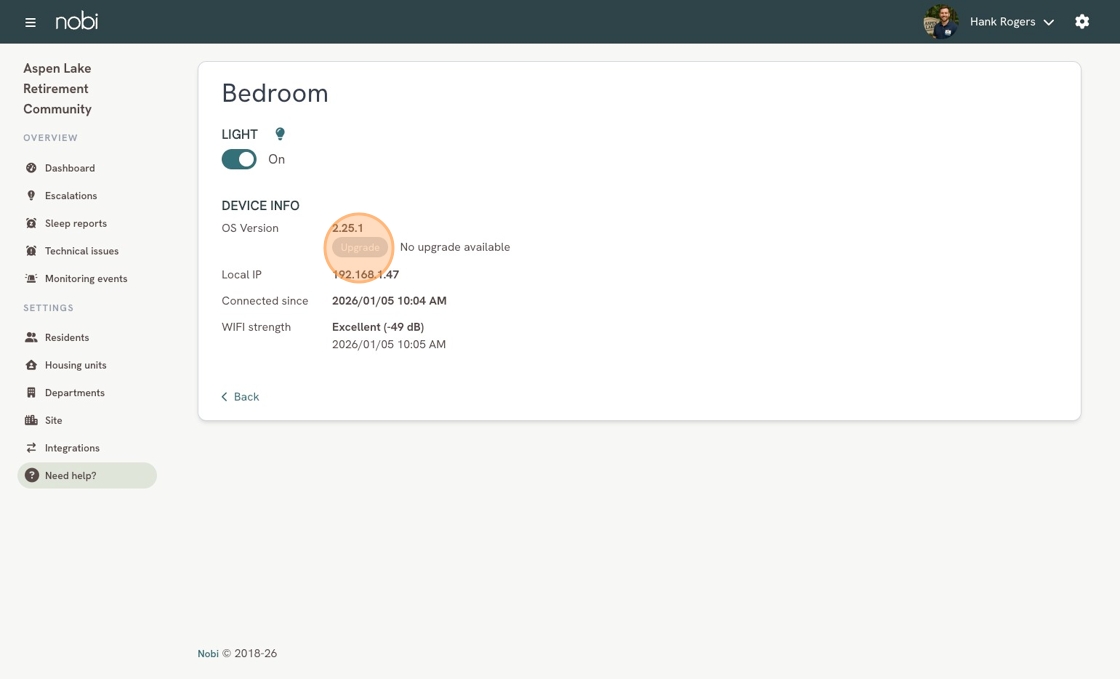Open Housing units settings

click(75, 365)
